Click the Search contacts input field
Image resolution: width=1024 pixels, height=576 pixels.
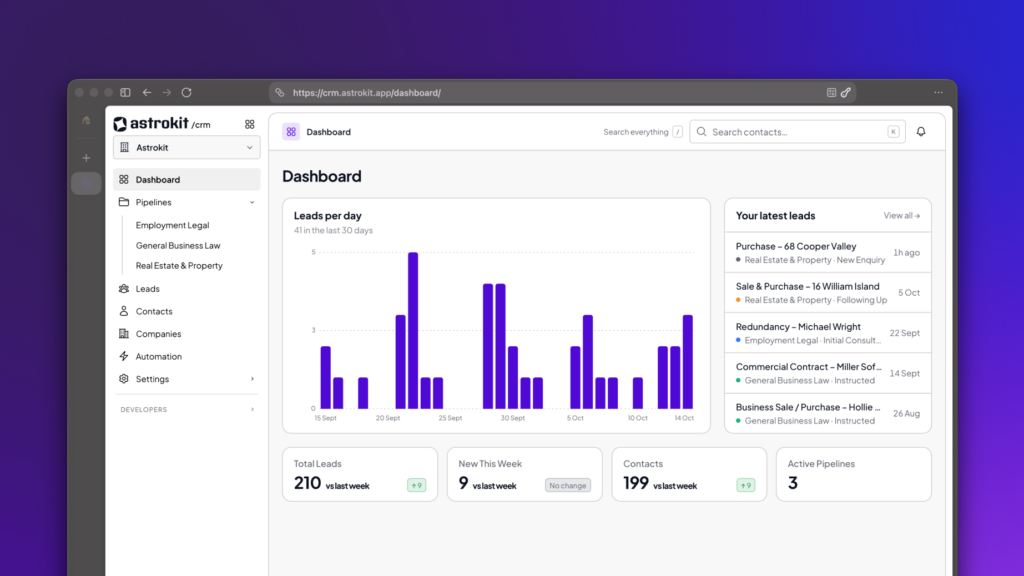(x=797, y=132)
